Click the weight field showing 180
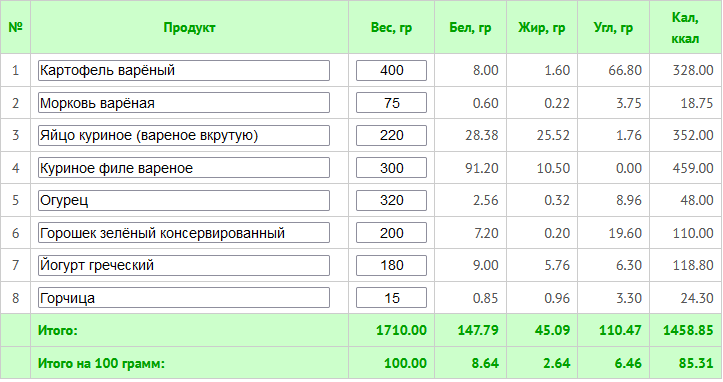 point(391,266)
